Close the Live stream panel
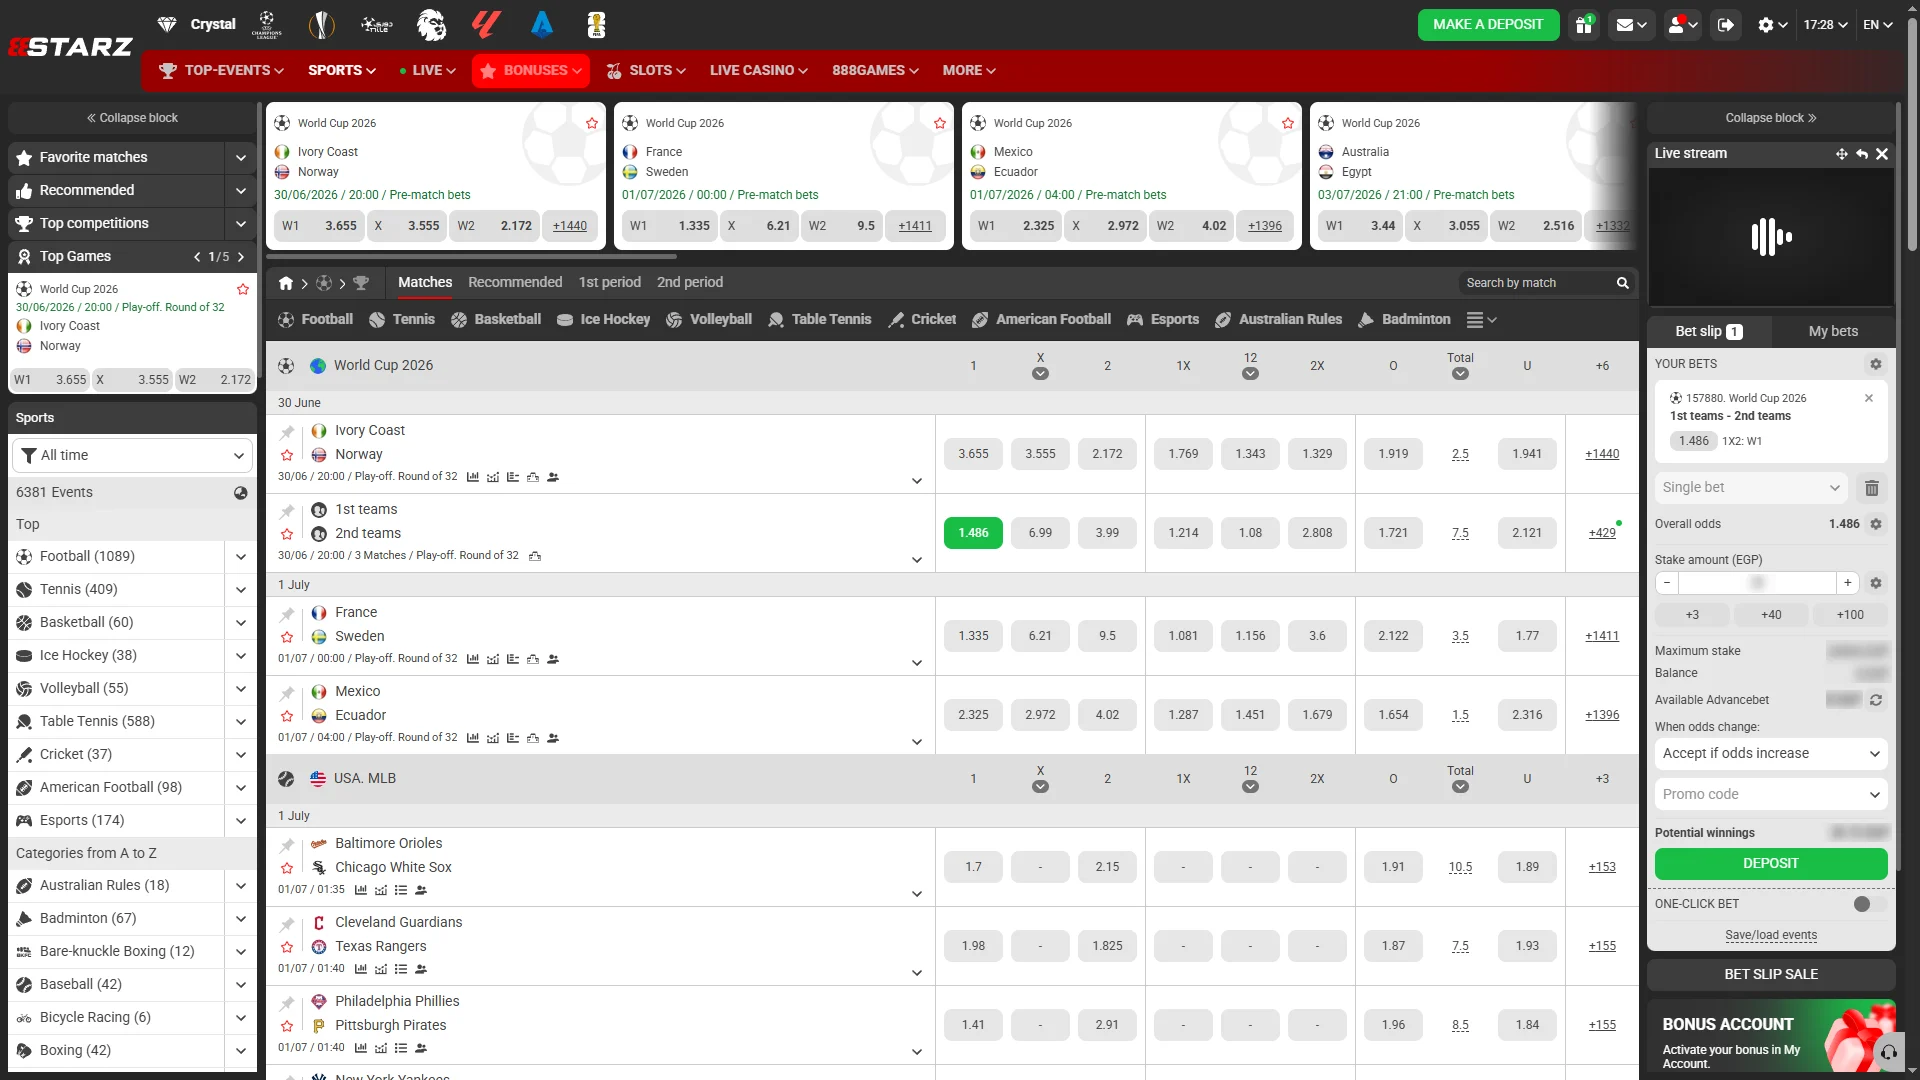Image resolution: width=1920 pixels, height=1080 pixels. pyautogui.click(x=1882, y=154)
